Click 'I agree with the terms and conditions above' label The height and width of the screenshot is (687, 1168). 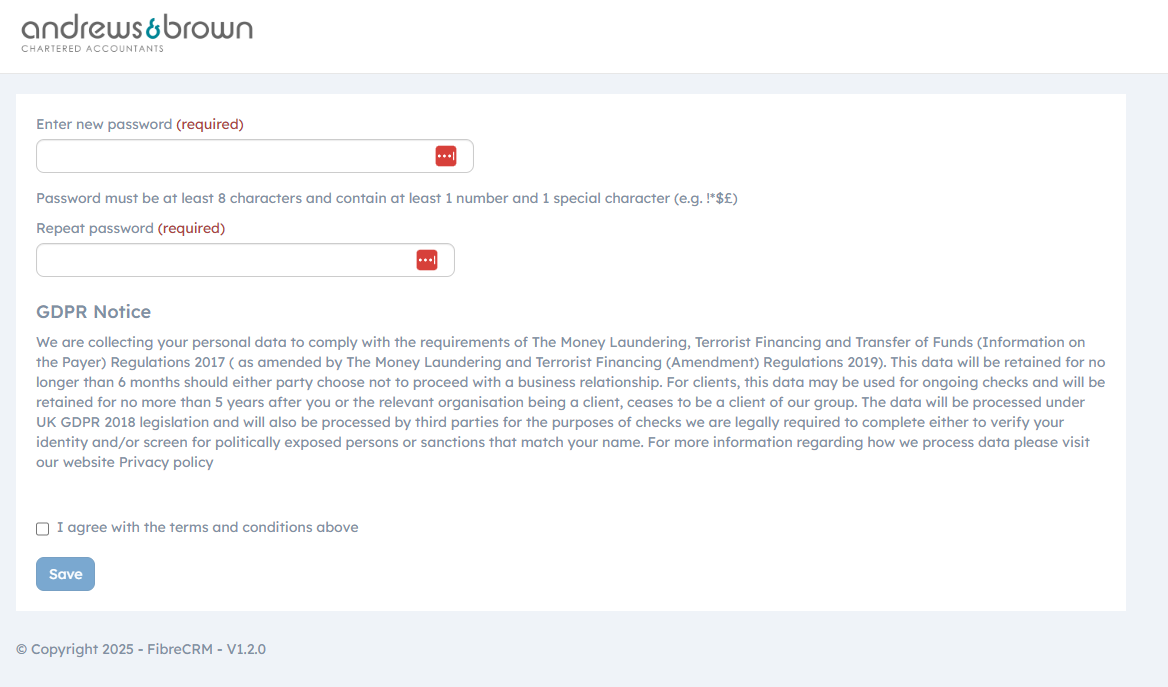208,527
